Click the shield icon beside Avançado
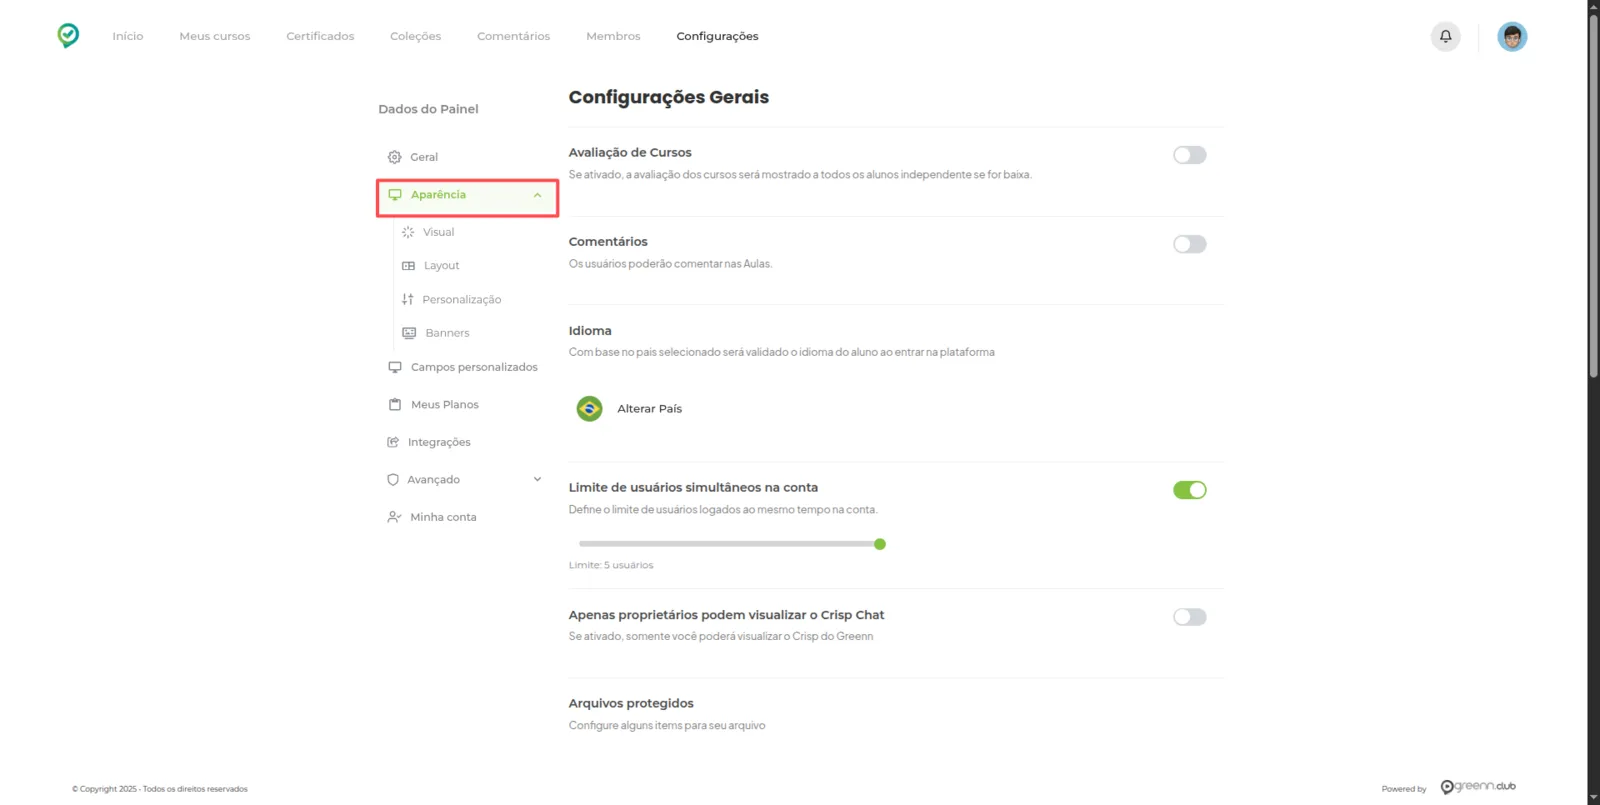This screenshot has height=805, width=1600. pos(393,480)
